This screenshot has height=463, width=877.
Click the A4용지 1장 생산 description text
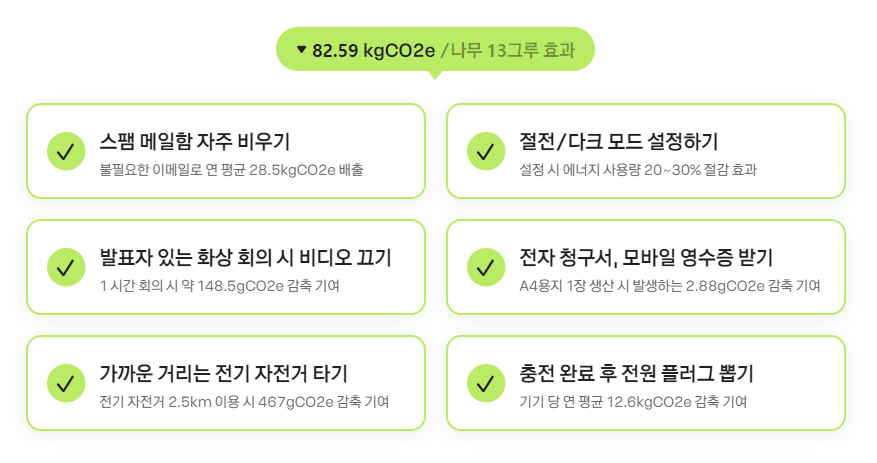click(x=669, y=286)
